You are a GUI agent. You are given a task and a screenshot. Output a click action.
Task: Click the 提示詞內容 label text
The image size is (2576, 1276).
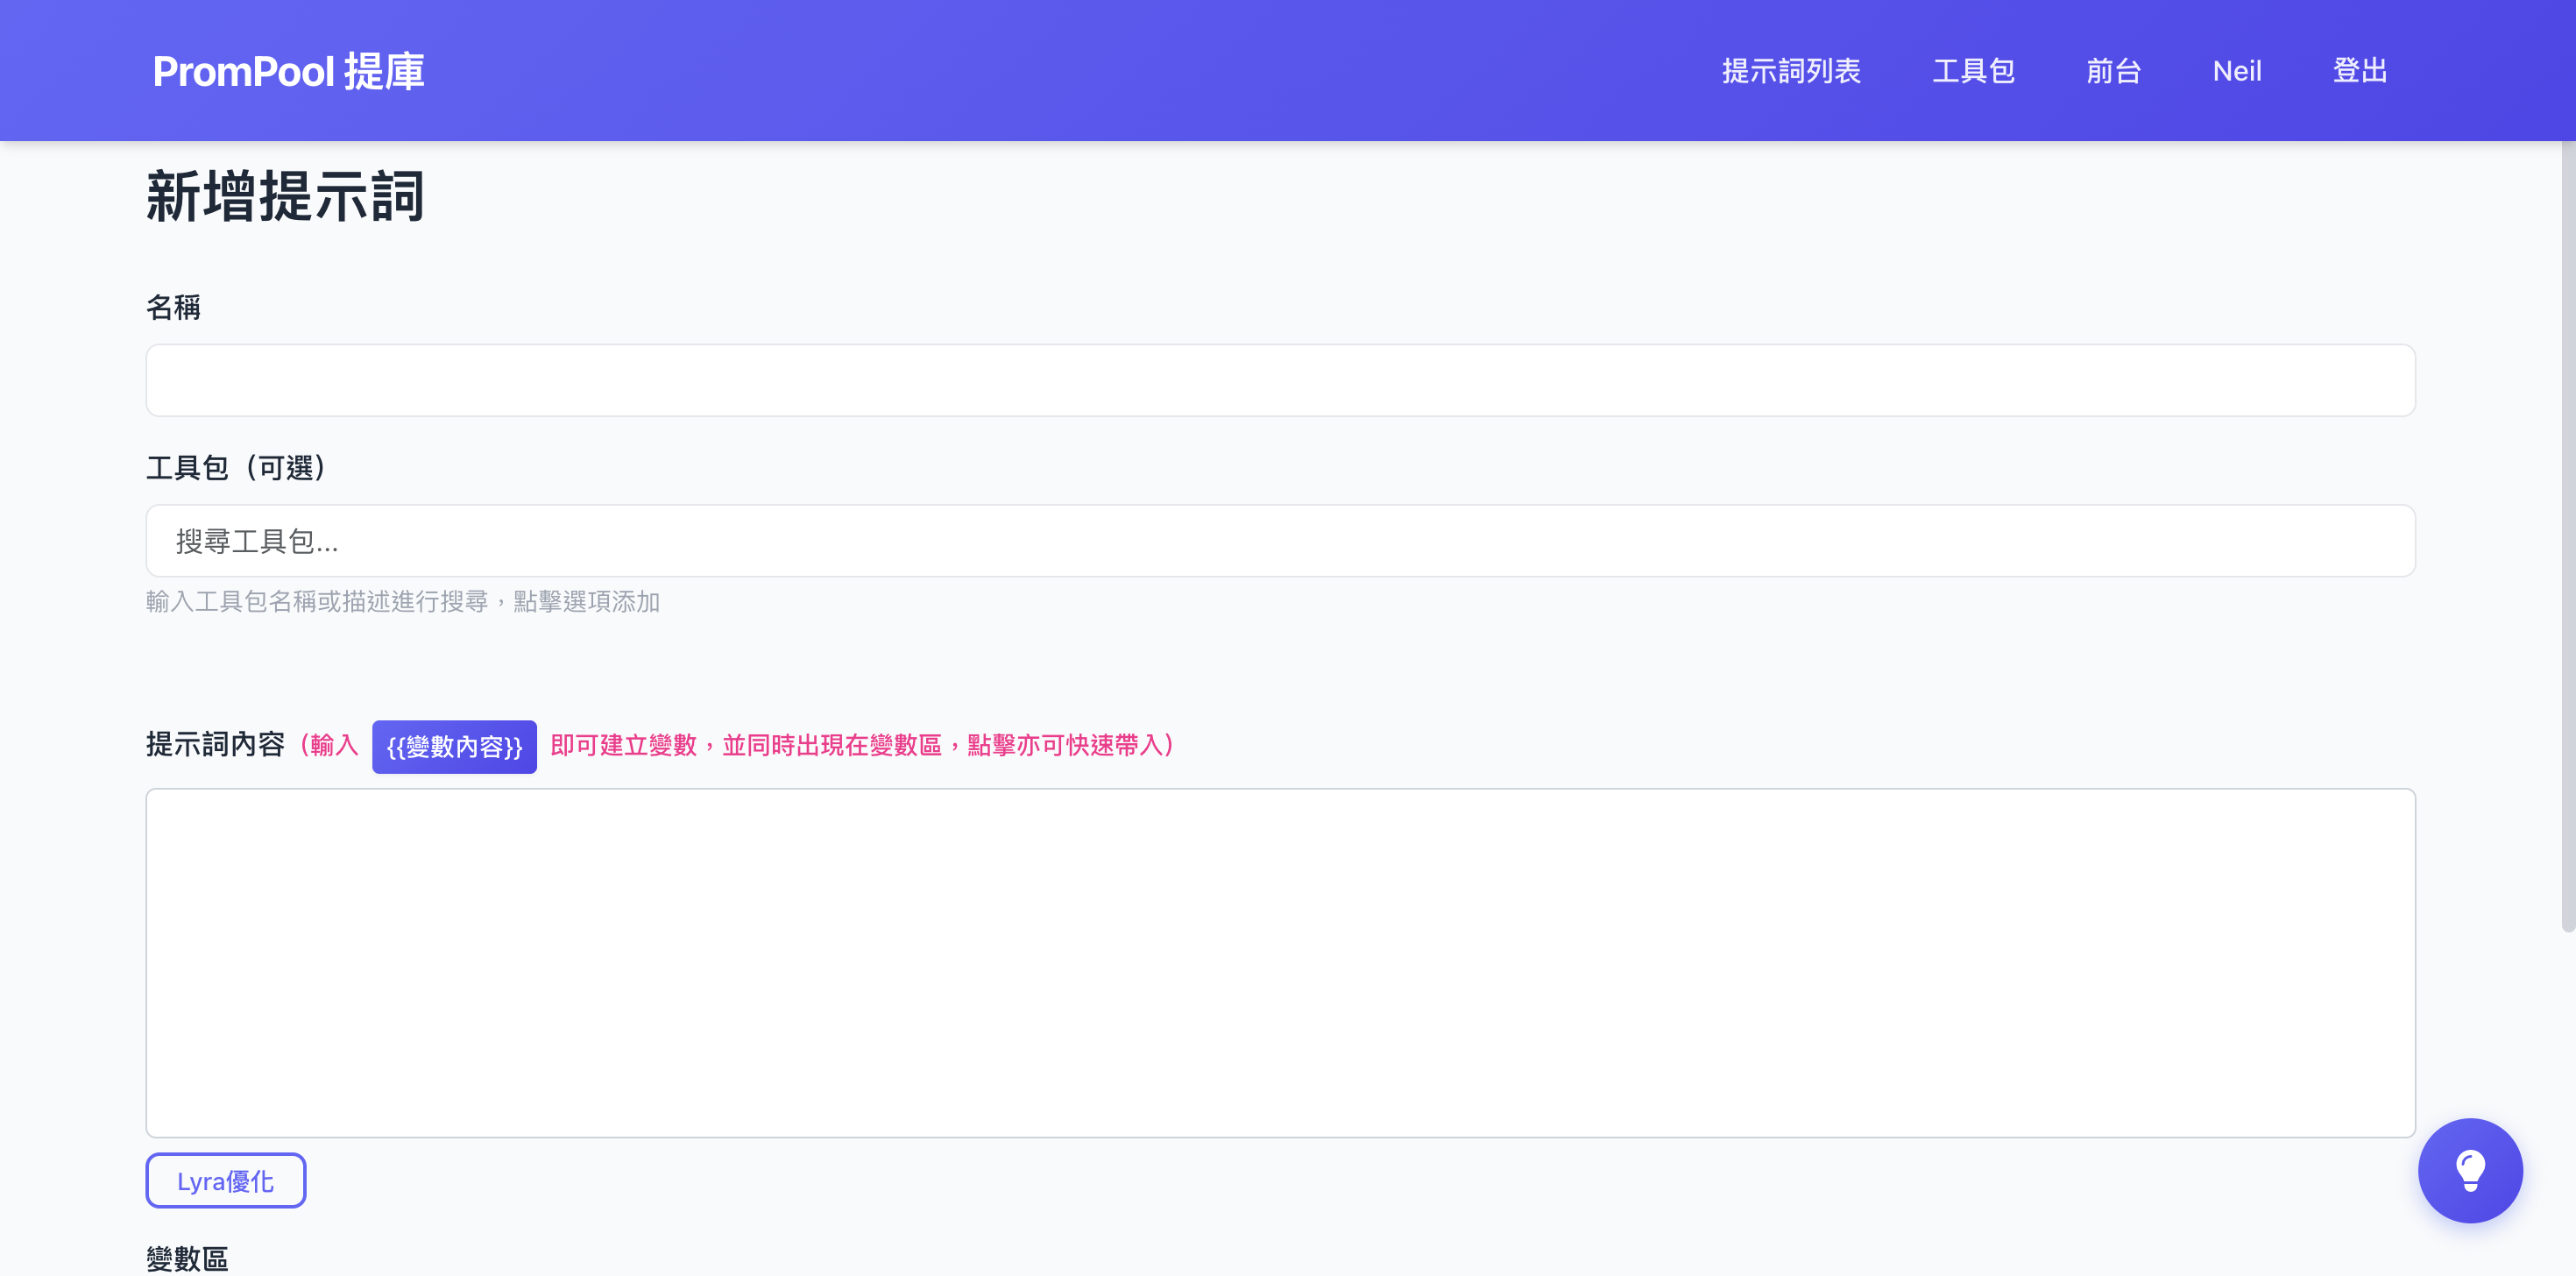click(215, 744)
